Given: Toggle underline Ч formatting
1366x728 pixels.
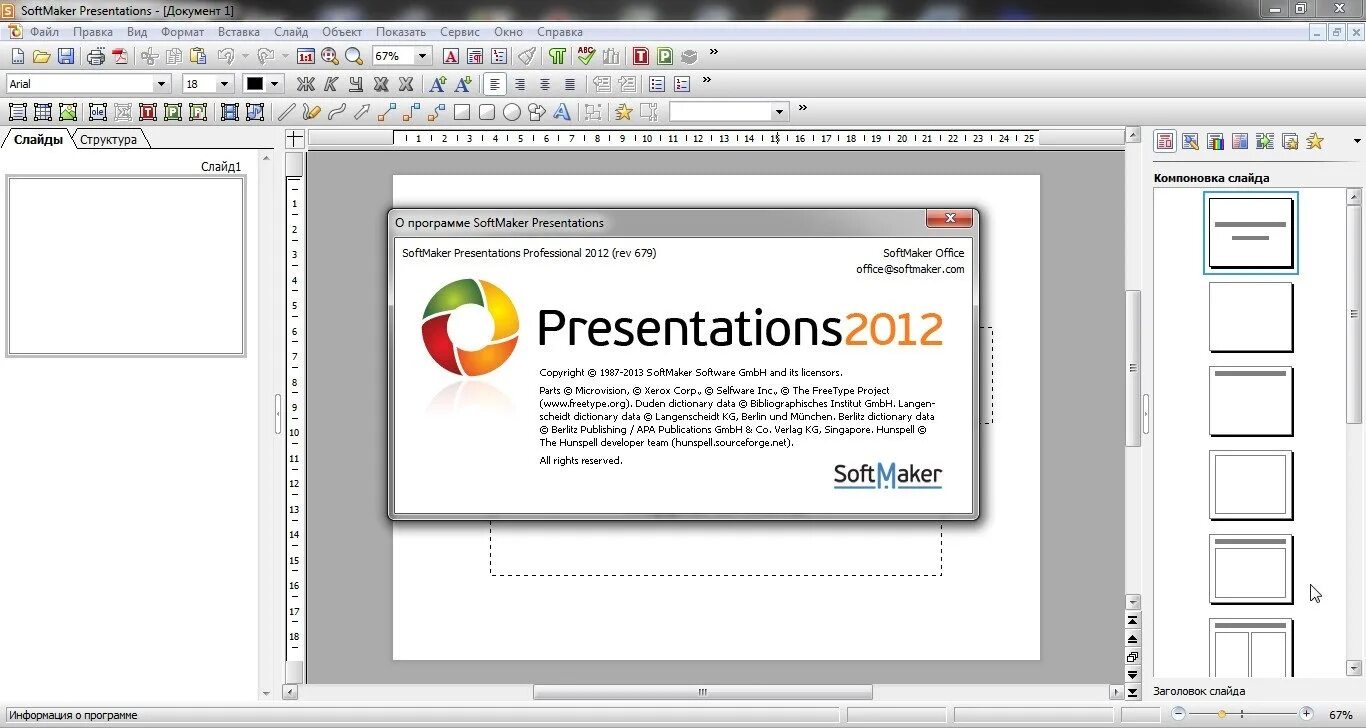Looking at the screenshot, I should point(356,84).
